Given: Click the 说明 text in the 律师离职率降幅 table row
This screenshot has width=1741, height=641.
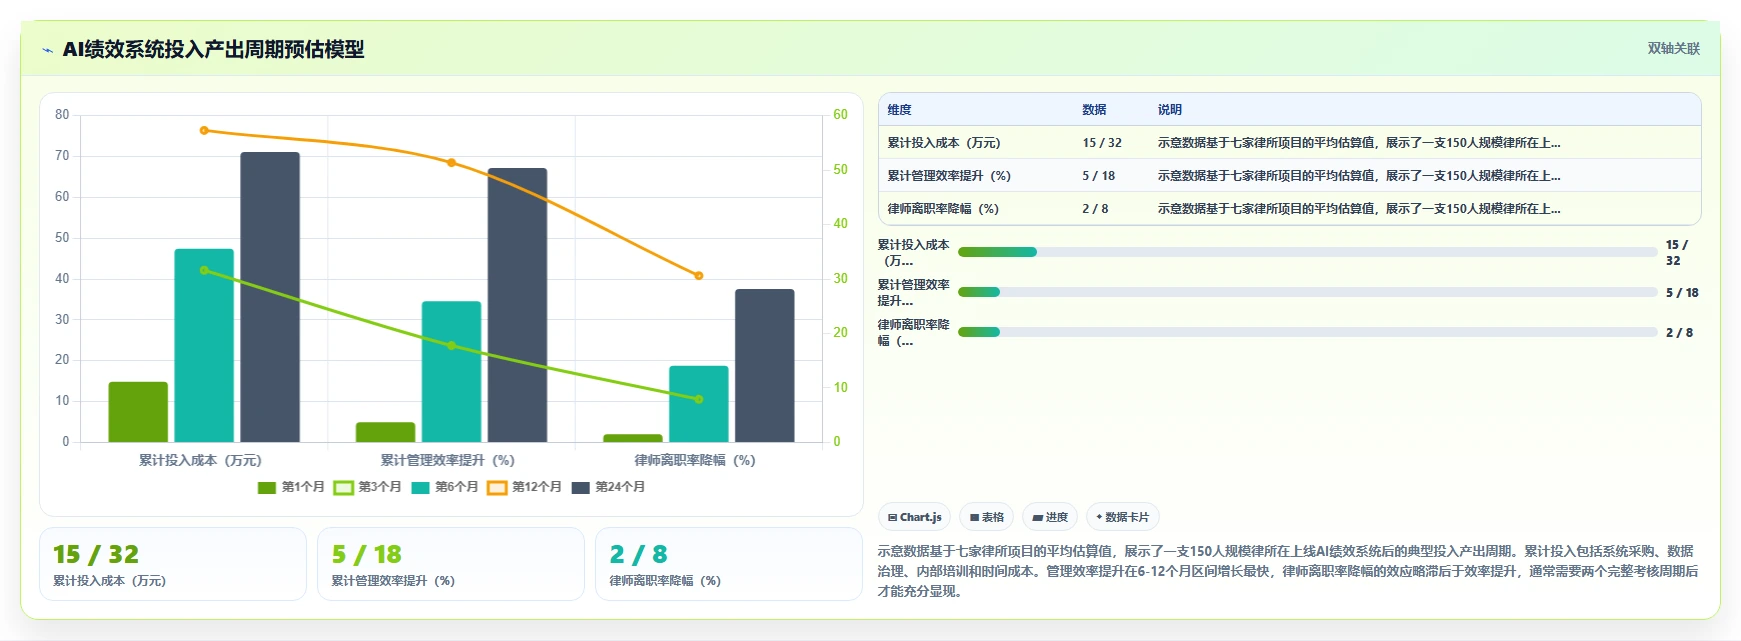Looking at the screenshot, I should point(1359,209).
